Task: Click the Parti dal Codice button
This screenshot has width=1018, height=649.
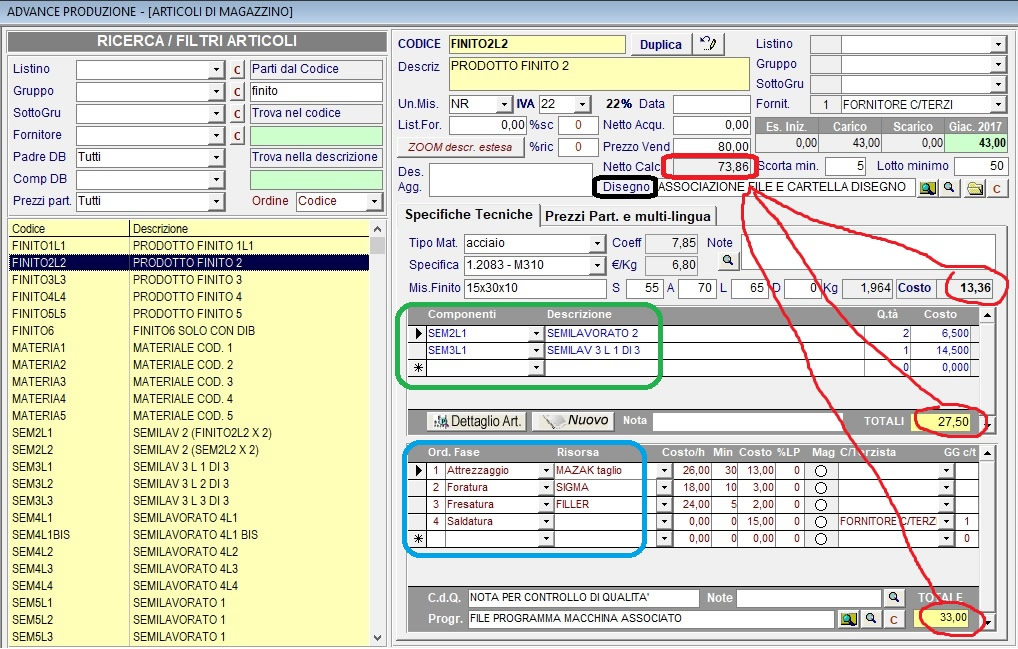Action: 316,69
